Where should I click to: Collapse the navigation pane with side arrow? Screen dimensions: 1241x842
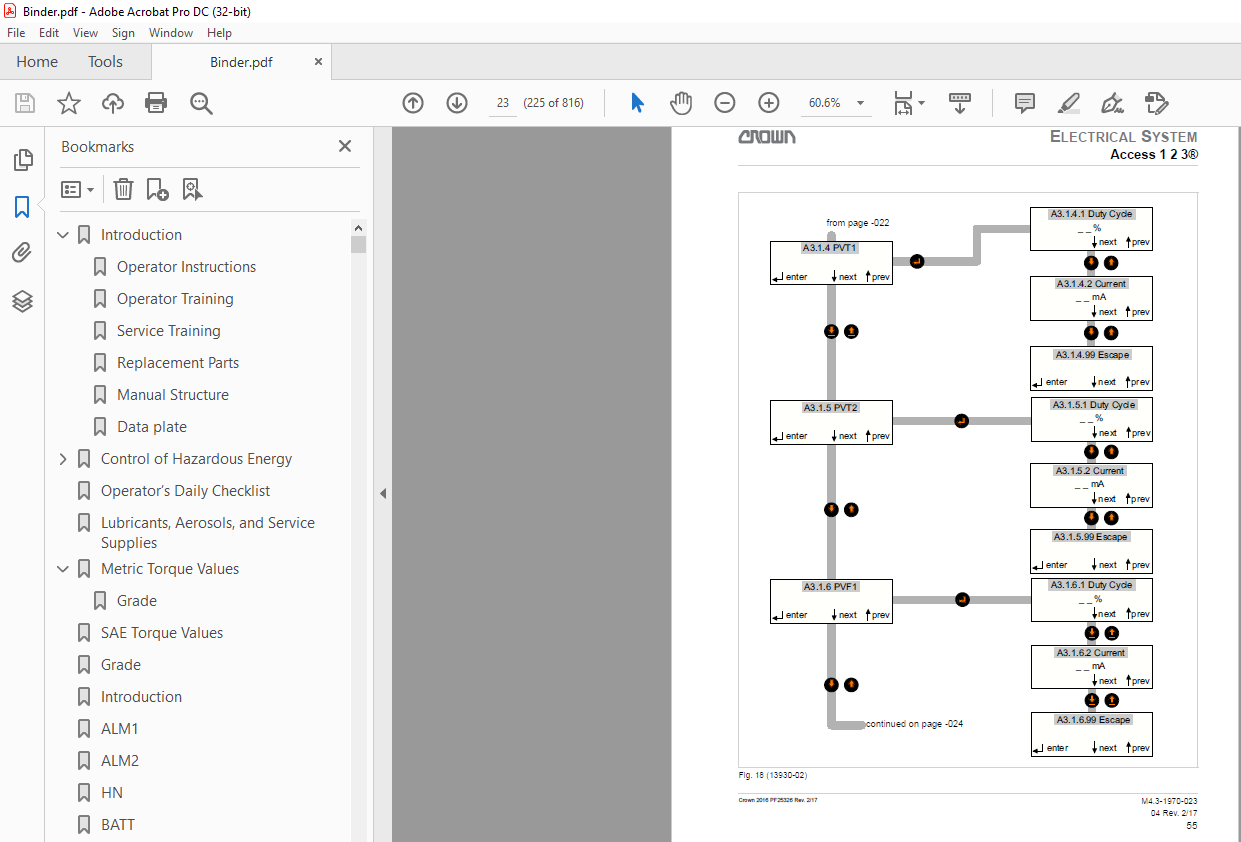[382, 493]
